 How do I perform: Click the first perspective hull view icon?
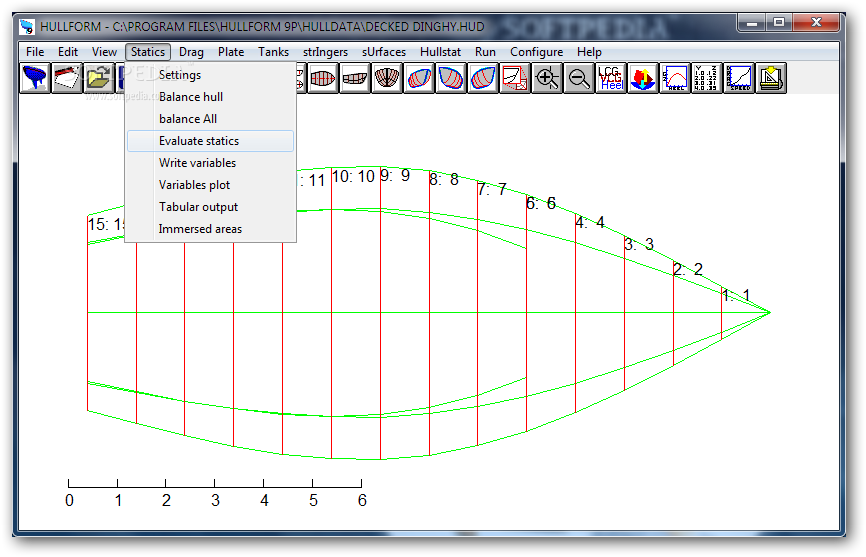pos(419,78)
